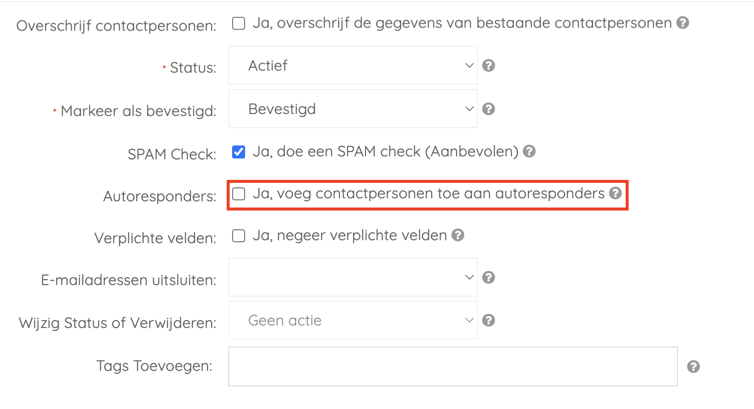Enable overschrijf bestaande contactpersonen checkbox
This screenshot has width=754, height=409.
click(x=239, y=23)
